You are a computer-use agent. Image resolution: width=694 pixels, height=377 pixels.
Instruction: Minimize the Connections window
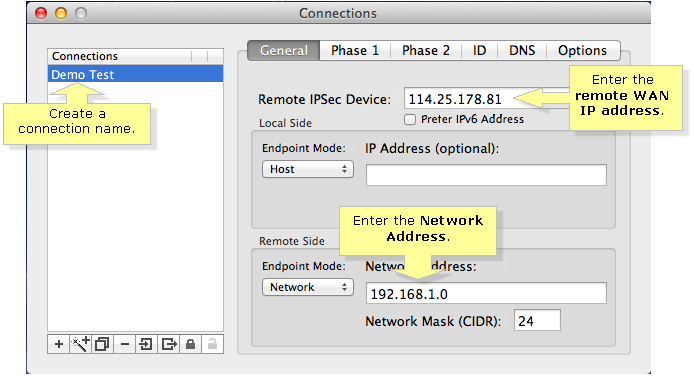click(61, 13)
